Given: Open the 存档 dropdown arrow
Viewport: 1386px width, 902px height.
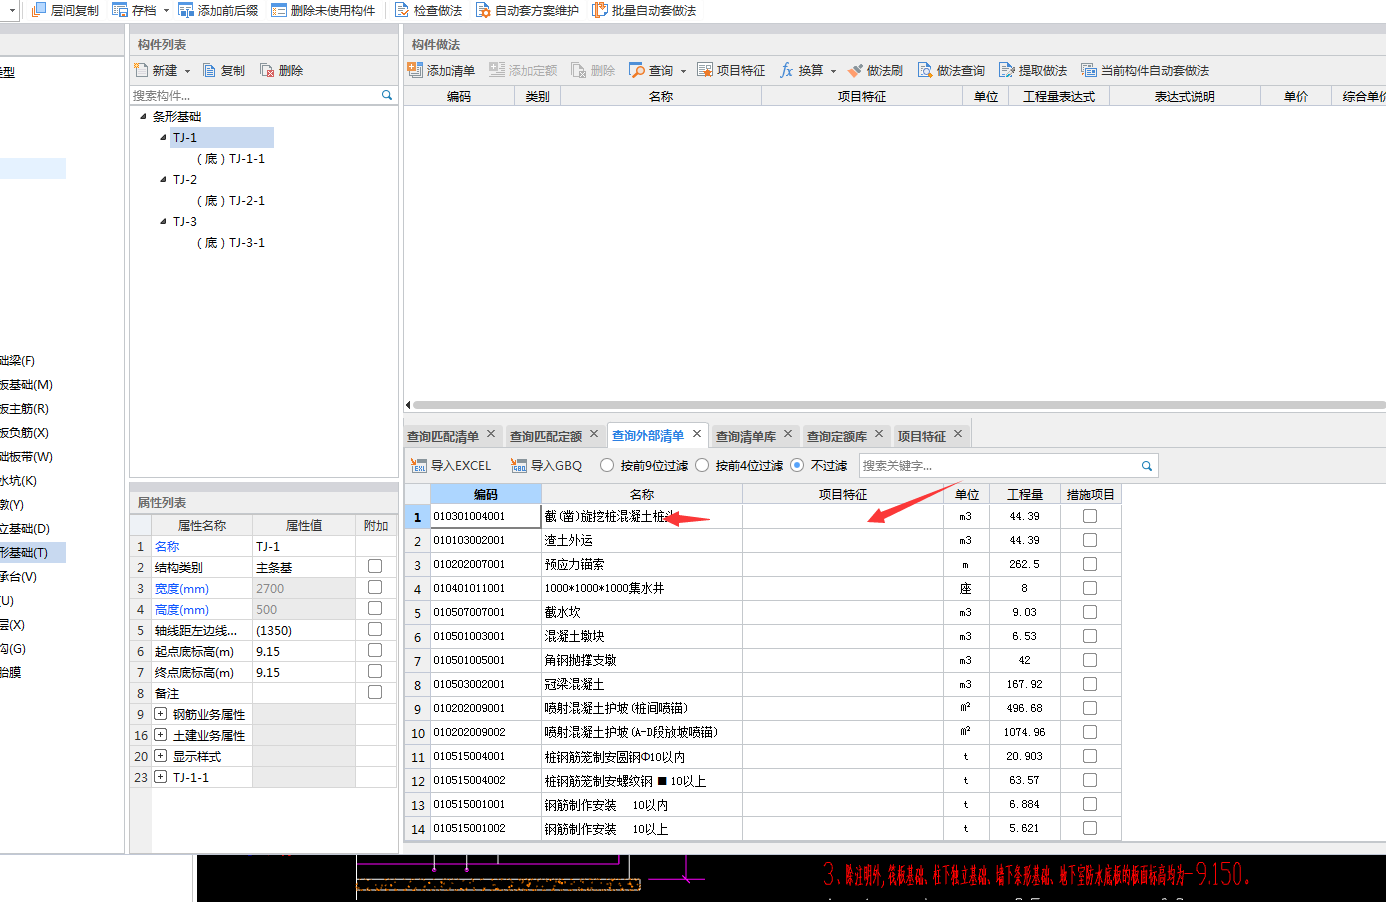Looking at the screenshot, I should [x=166, y=10].
